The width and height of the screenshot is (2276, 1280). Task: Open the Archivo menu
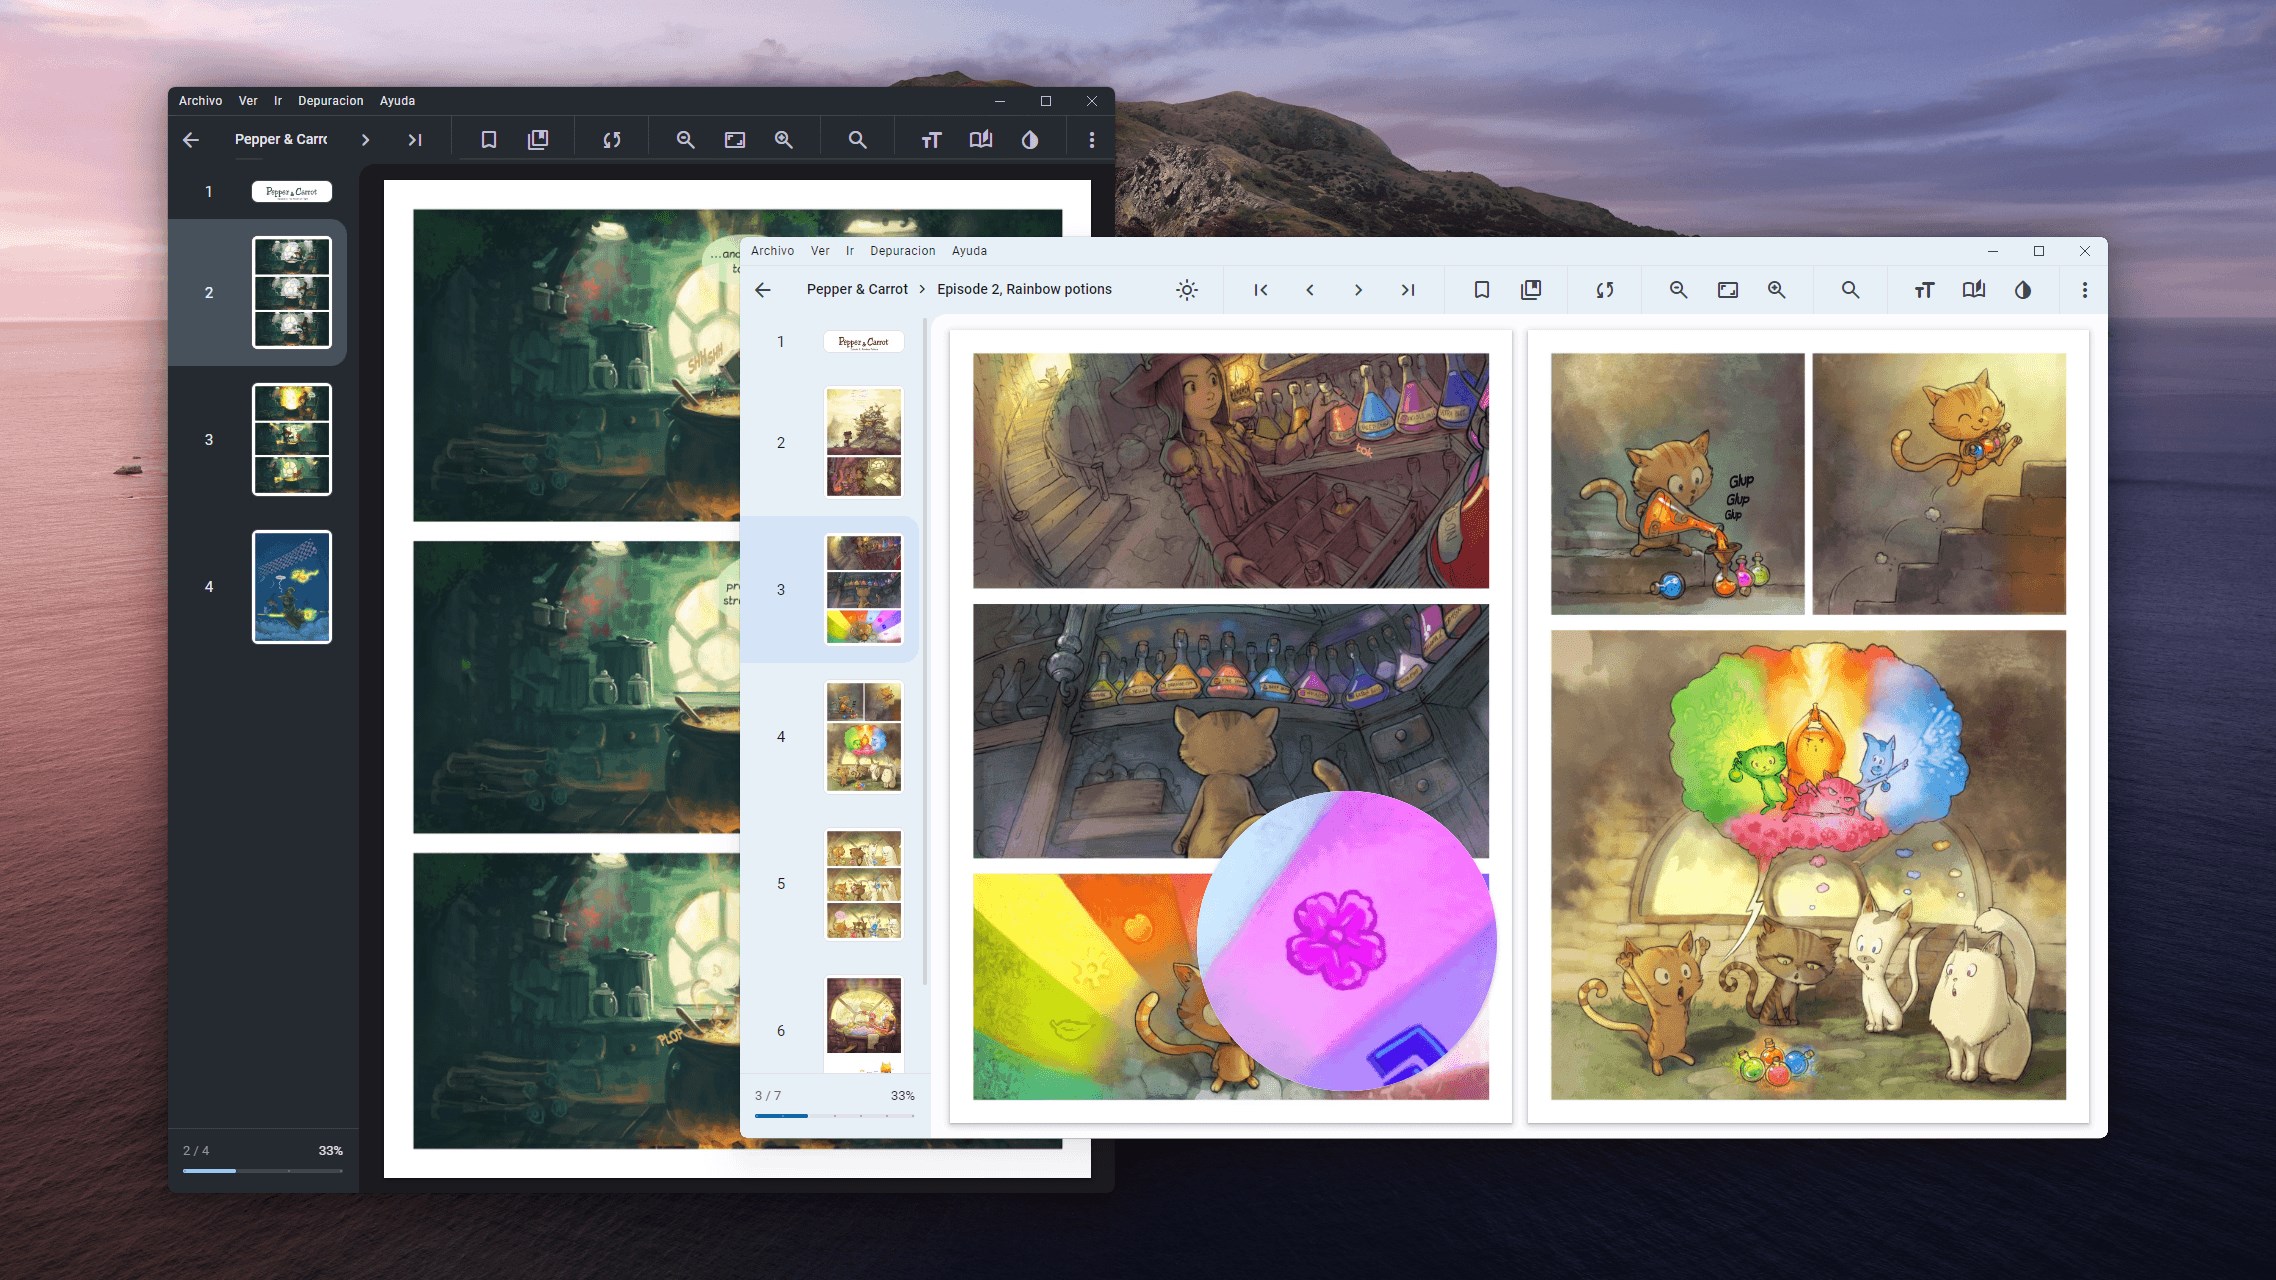(772, 250)
